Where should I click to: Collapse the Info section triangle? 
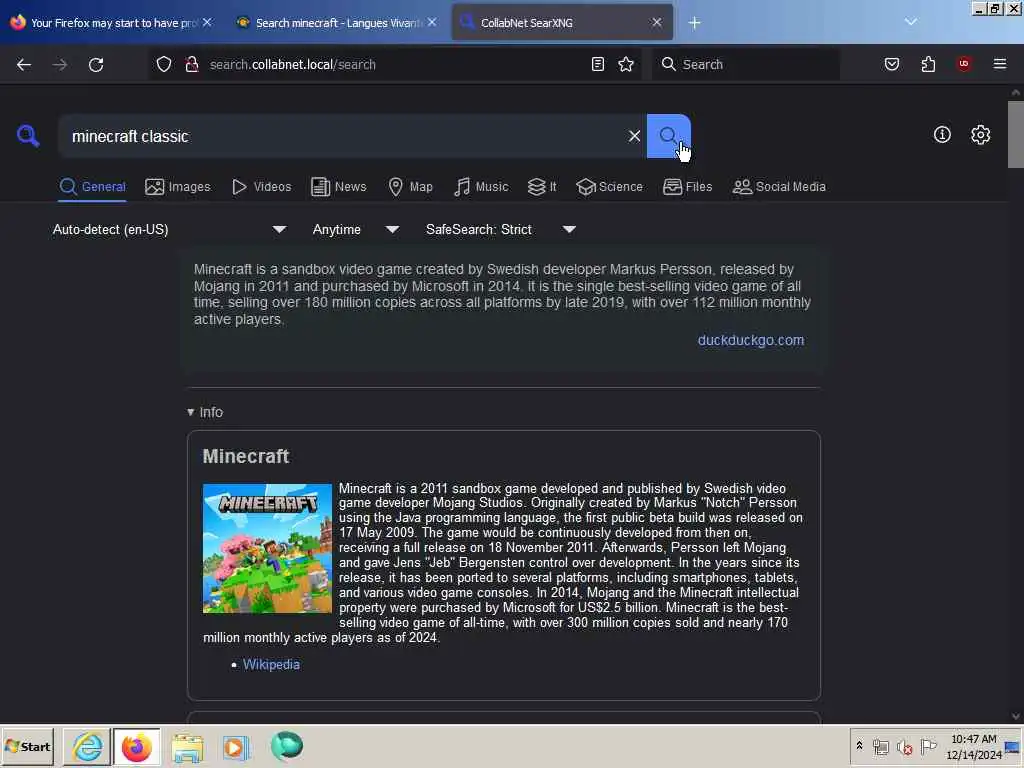[191, 412]
